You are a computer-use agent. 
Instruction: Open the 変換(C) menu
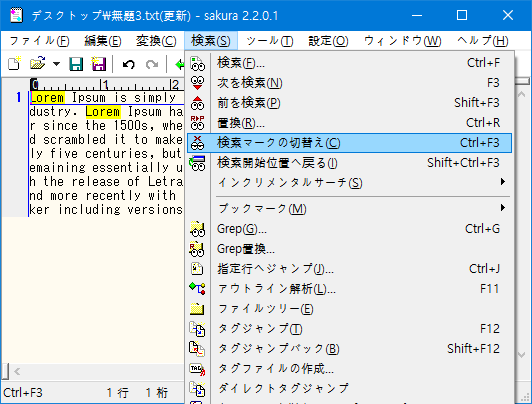pyautogui.click(x=156, y=41)
